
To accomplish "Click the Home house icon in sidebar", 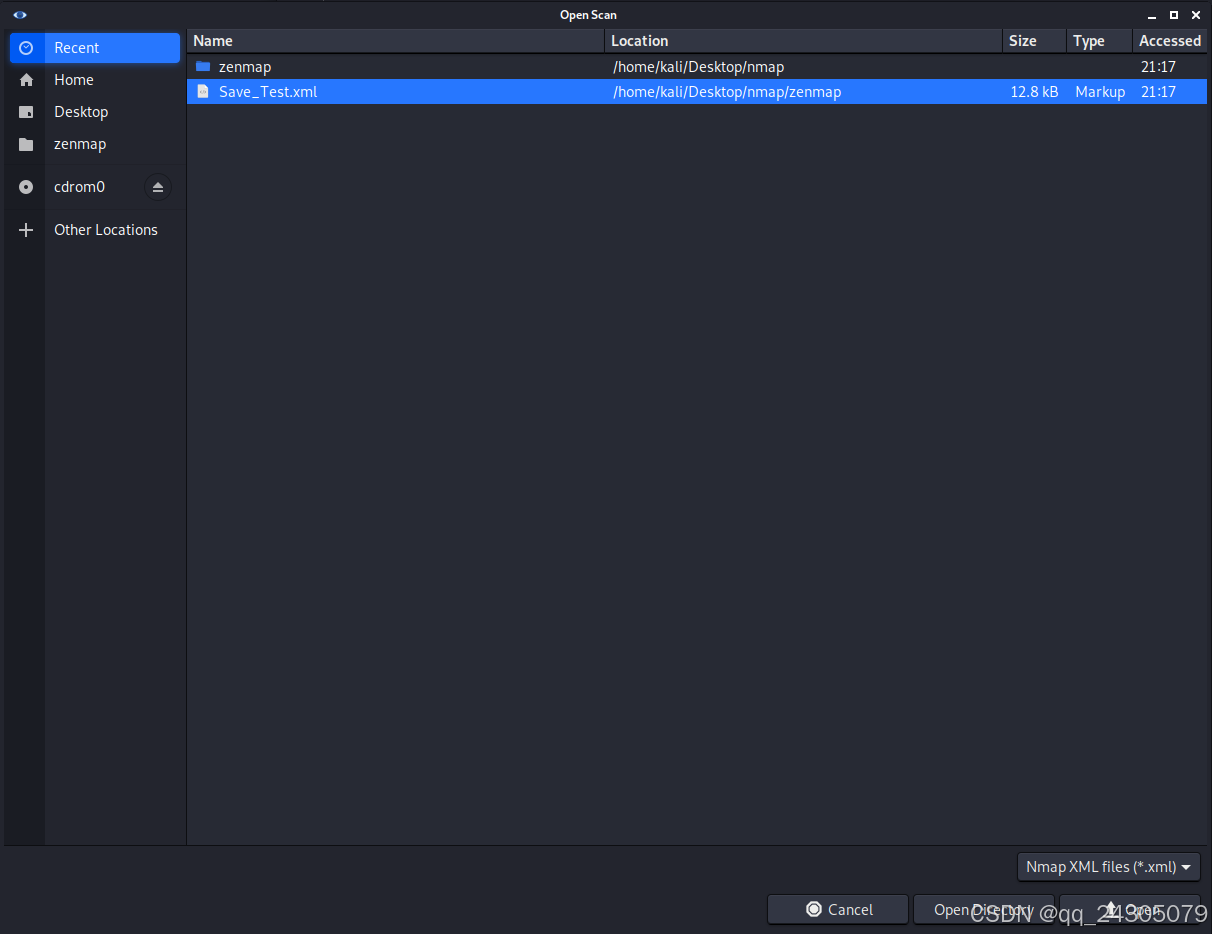I will pyautogui.click(x=26, y=80).
